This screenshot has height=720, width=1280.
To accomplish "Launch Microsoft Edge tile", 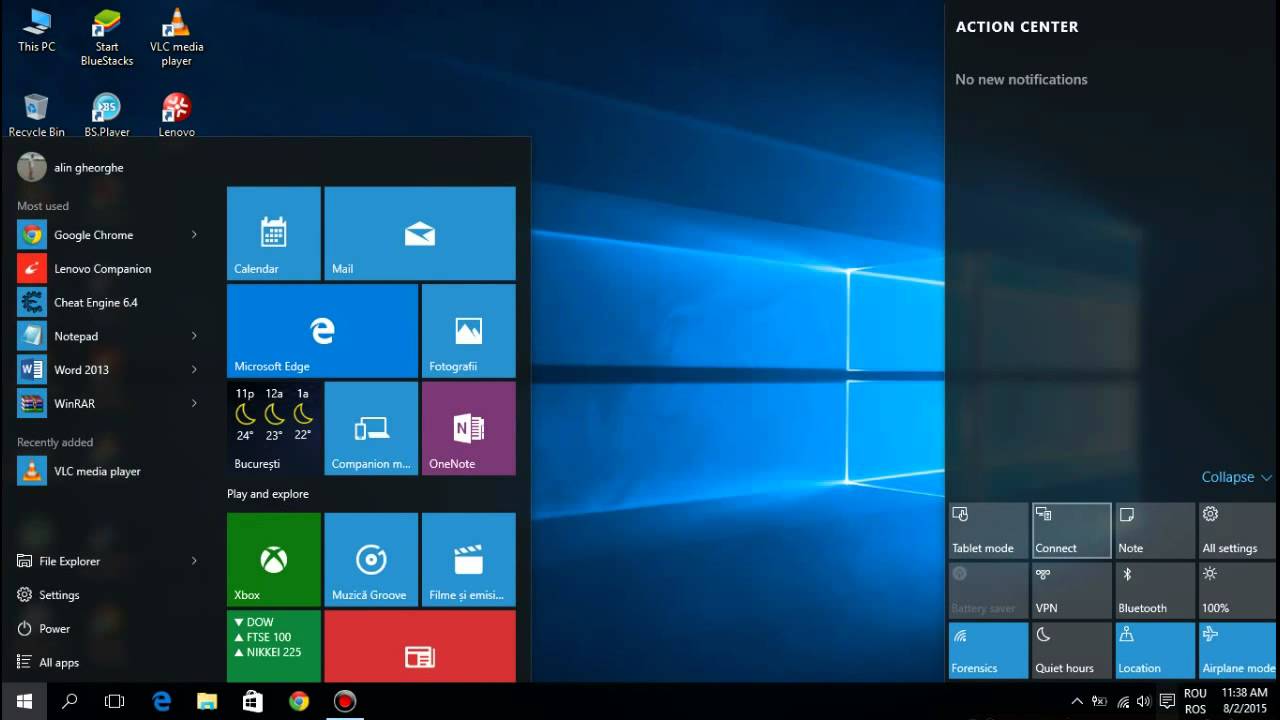I will click(322, 331).
